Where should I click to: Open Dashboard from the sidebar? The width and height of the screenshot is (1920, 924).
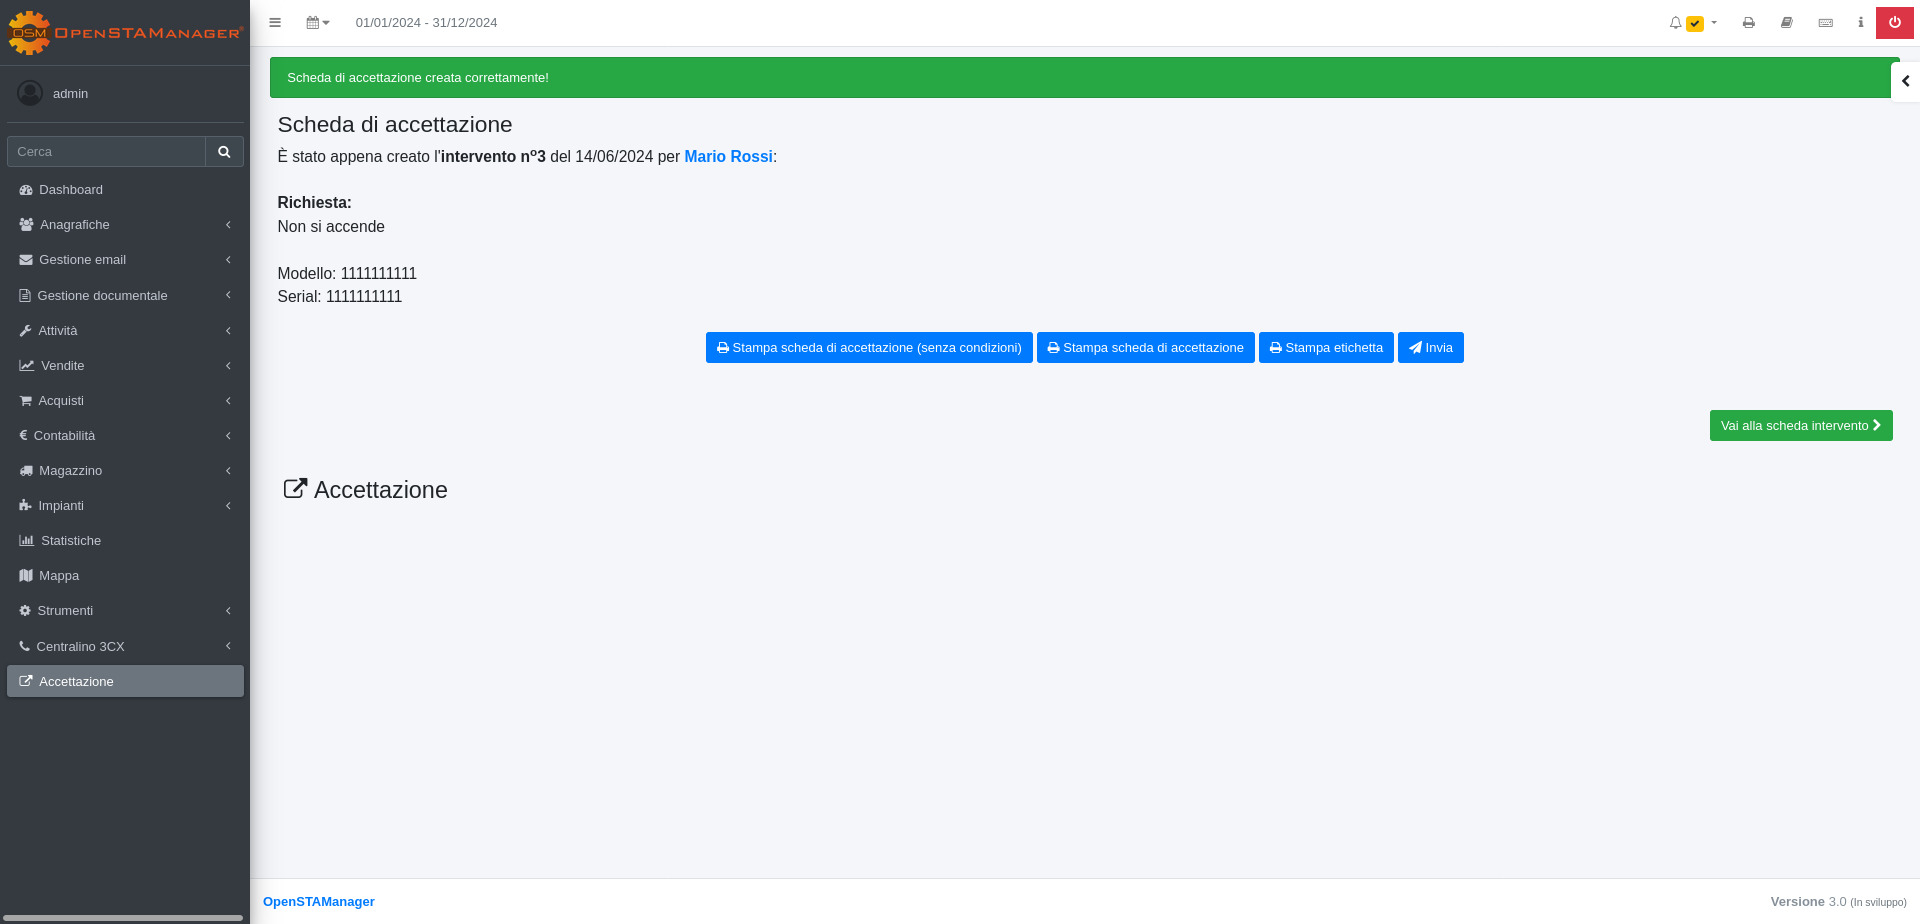71,190
